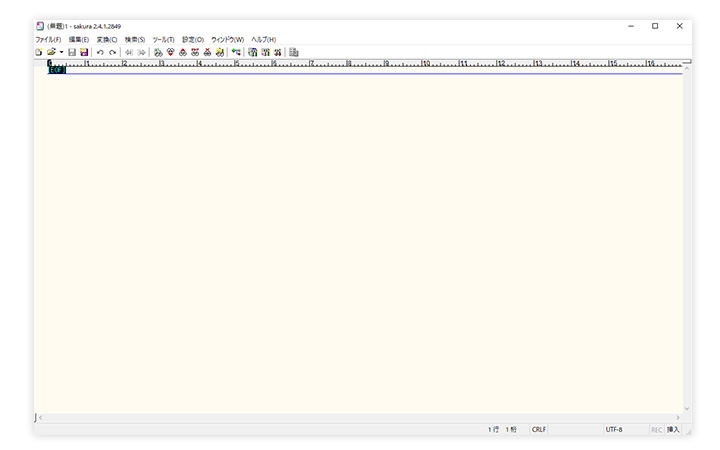Click the last icon on the toolbar
The image size is (720, 450).
tap(294, 52)
